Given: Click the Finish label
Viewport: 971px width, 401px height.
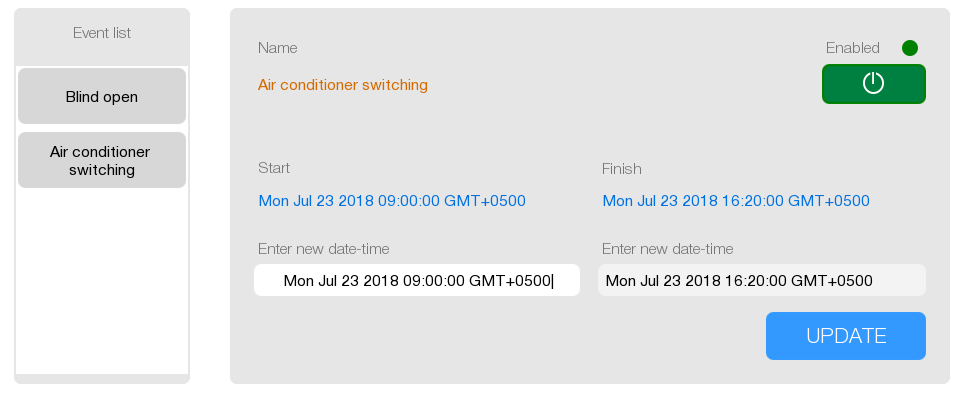Looking at the screenshot, I should pyautogui.click(x=622, y=169).
